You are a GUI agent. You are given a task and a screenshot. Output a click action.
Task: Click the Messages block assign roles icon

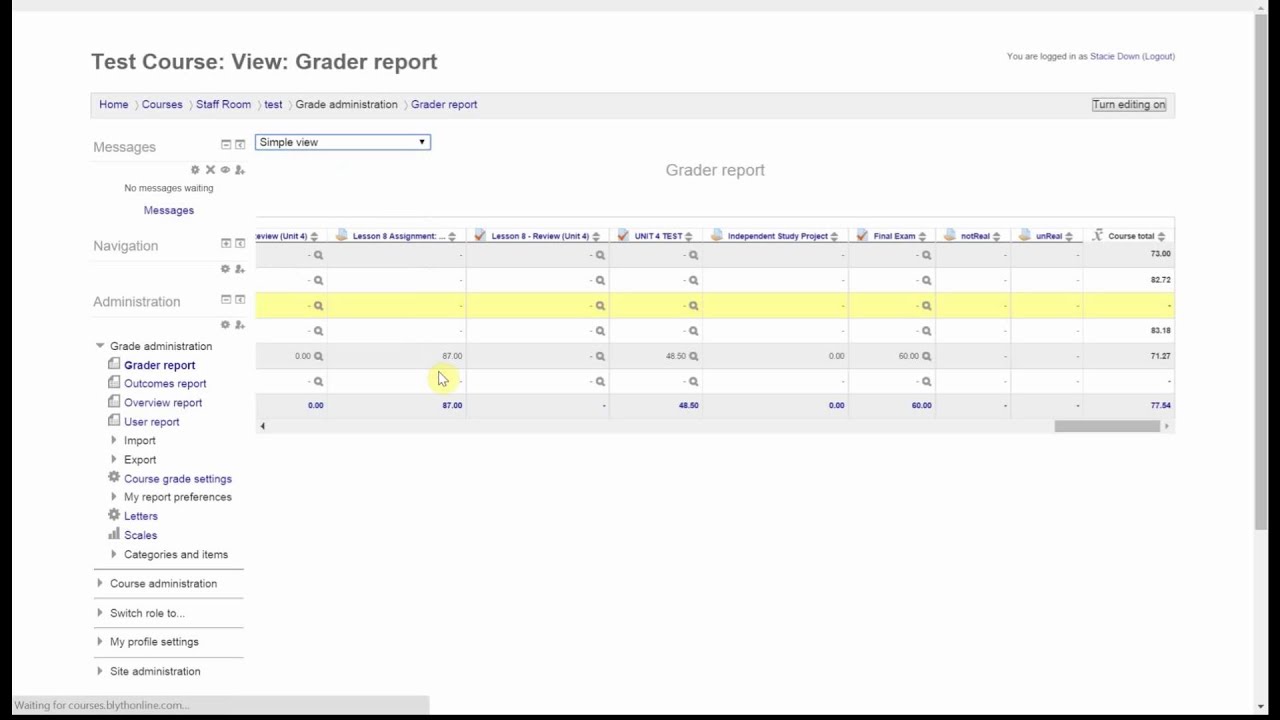click(240, 170)
